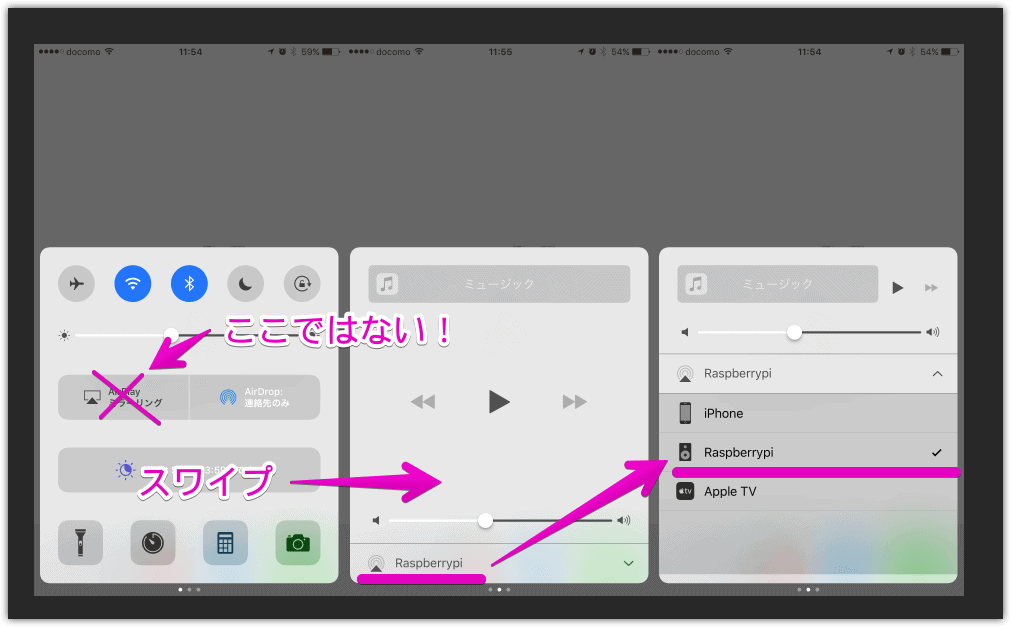Skip back with the rewind button
Viewport: 1011px width, 627px height.
423,402
